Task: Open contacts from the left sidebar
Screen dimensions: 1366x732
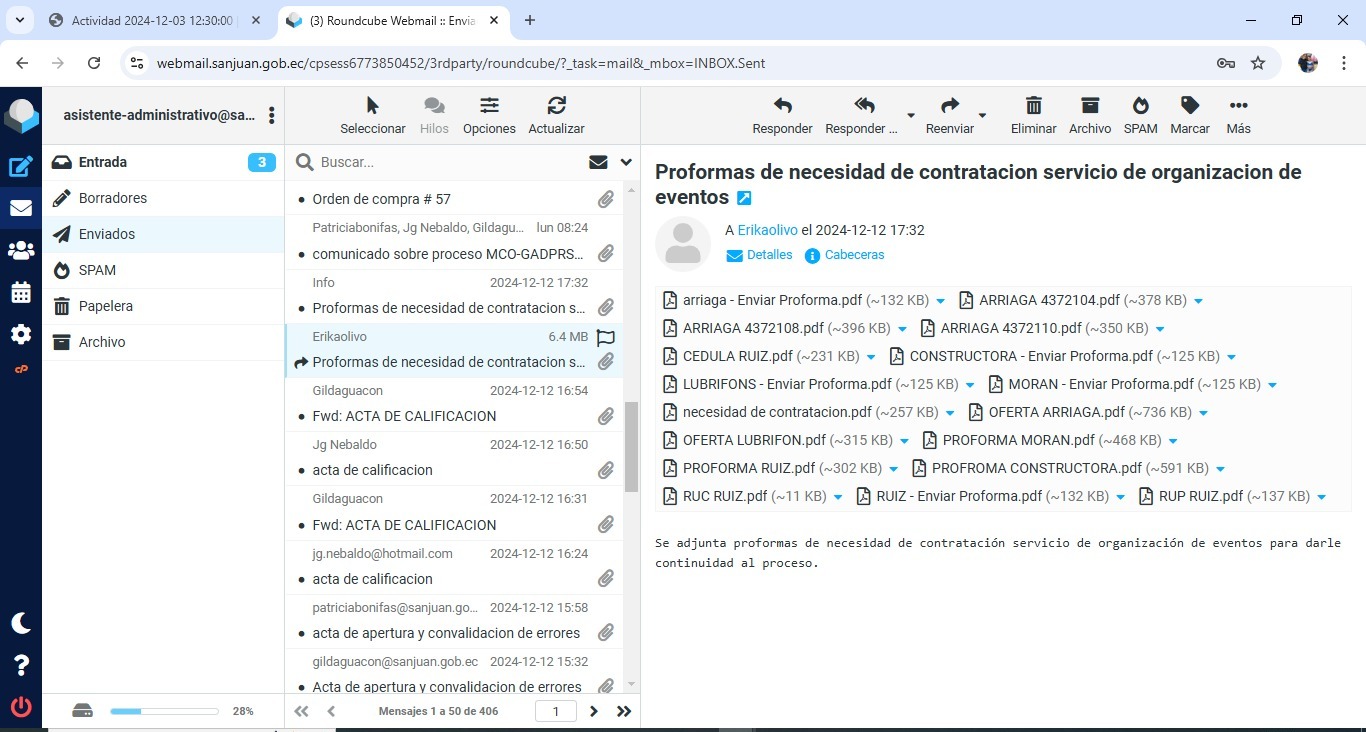Action: click(x=21, y=251)
